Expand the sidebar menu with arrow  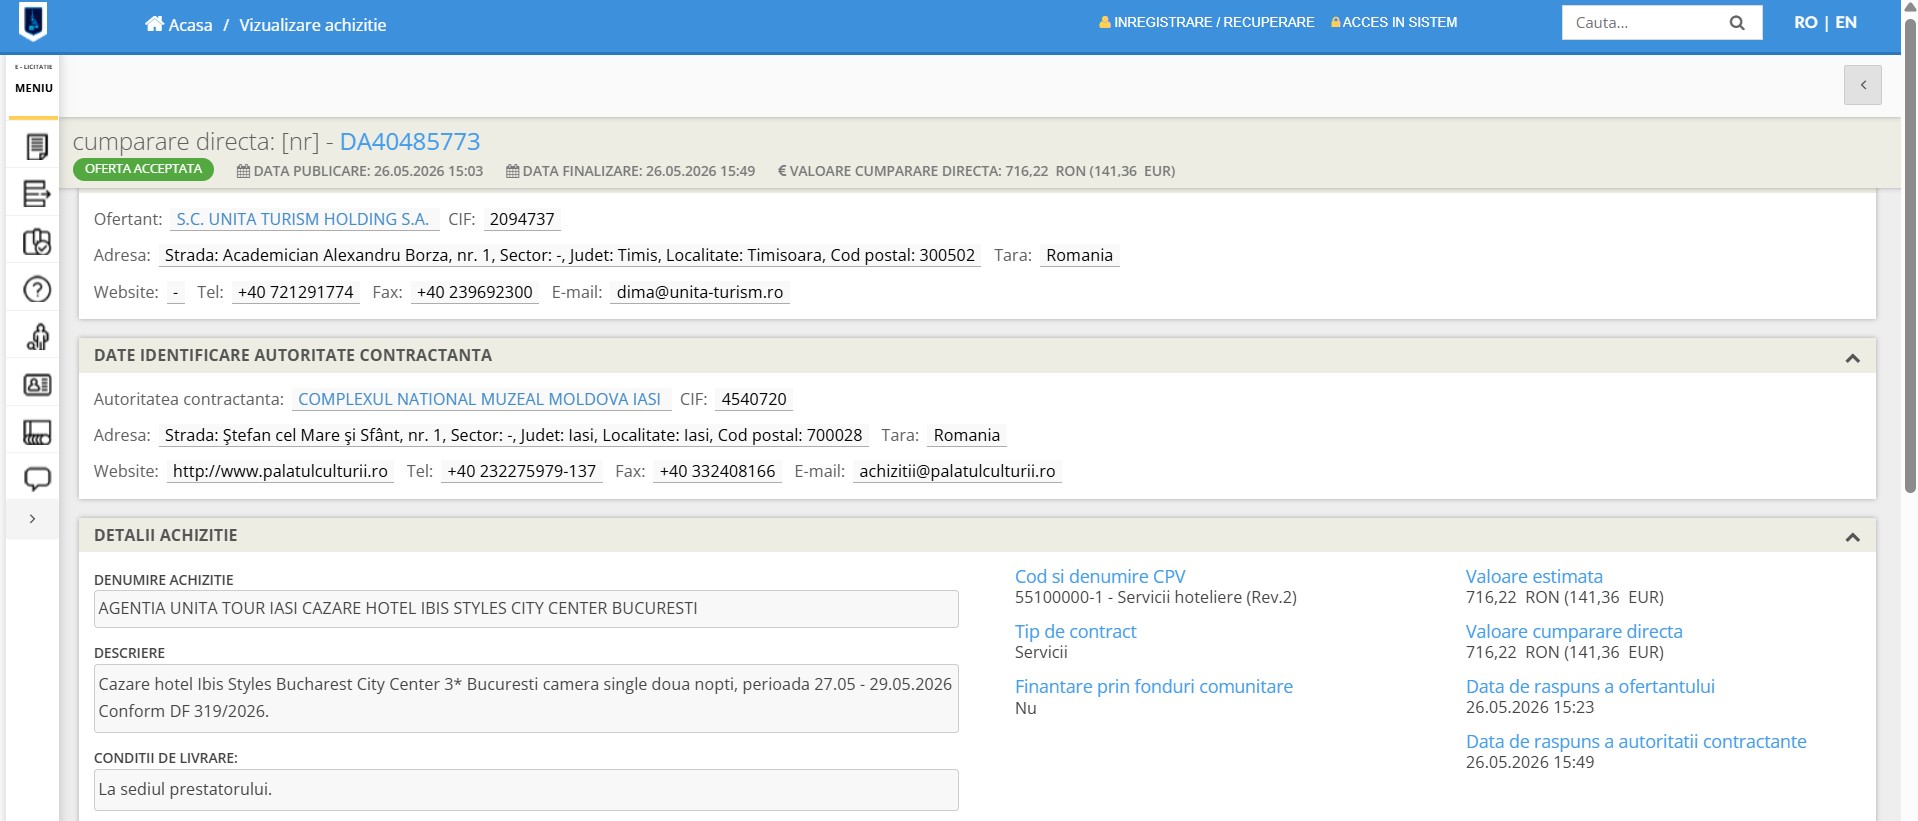[33, 519]
